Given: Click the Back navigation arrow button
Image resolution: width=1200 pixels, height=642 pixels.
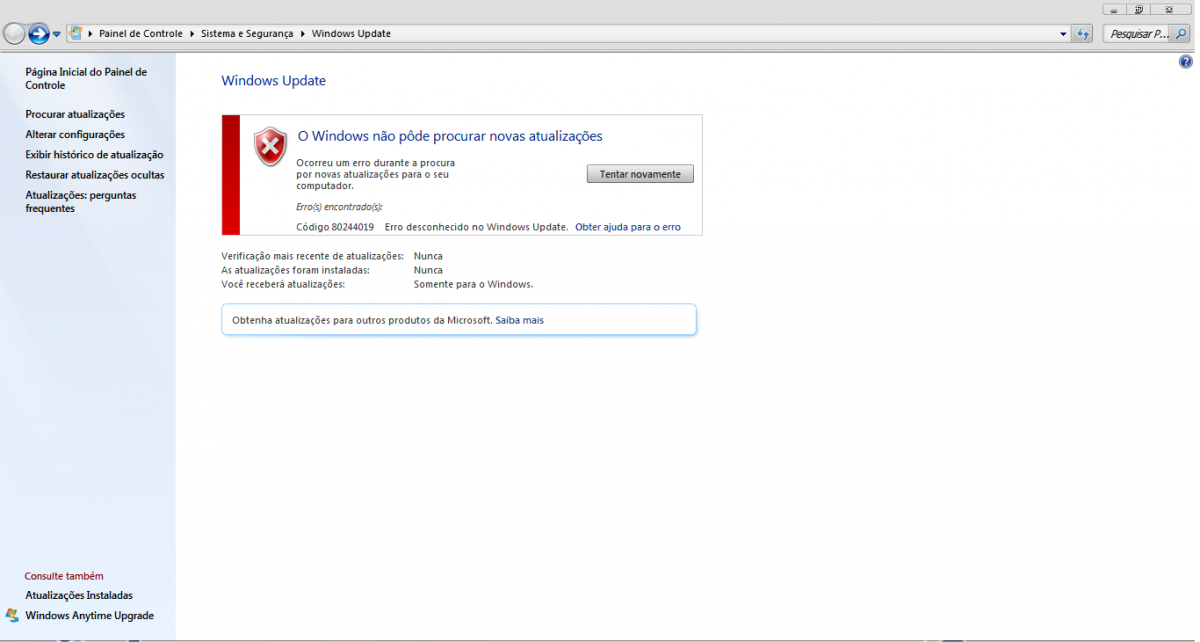Looking at the screenshot, I should (x=14, y=34).
